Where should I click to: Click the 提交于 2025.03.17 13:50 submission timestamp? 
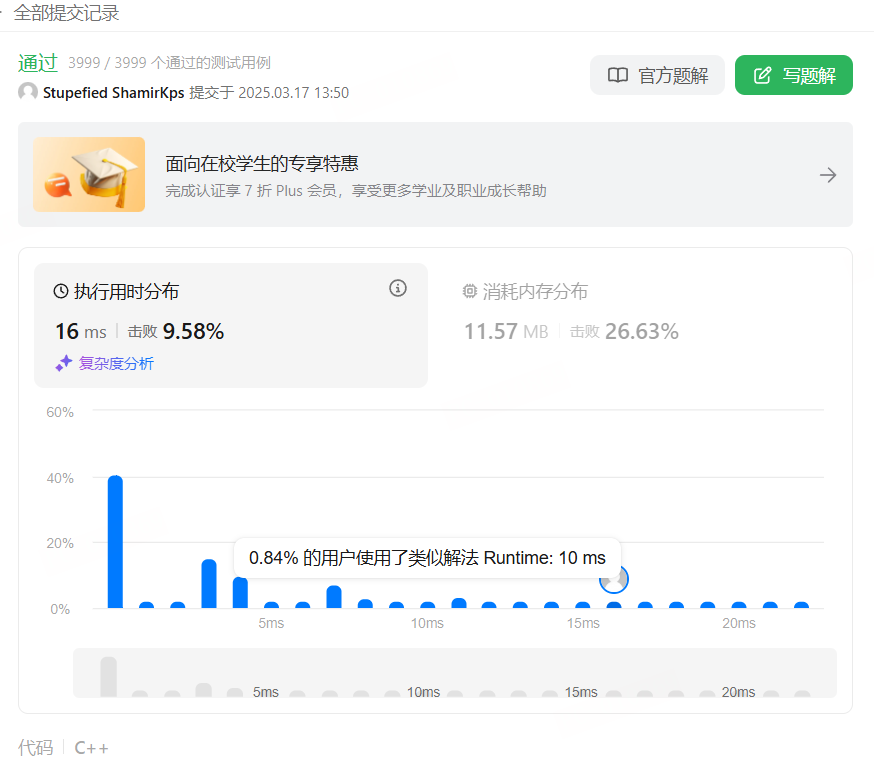[269, 93]
